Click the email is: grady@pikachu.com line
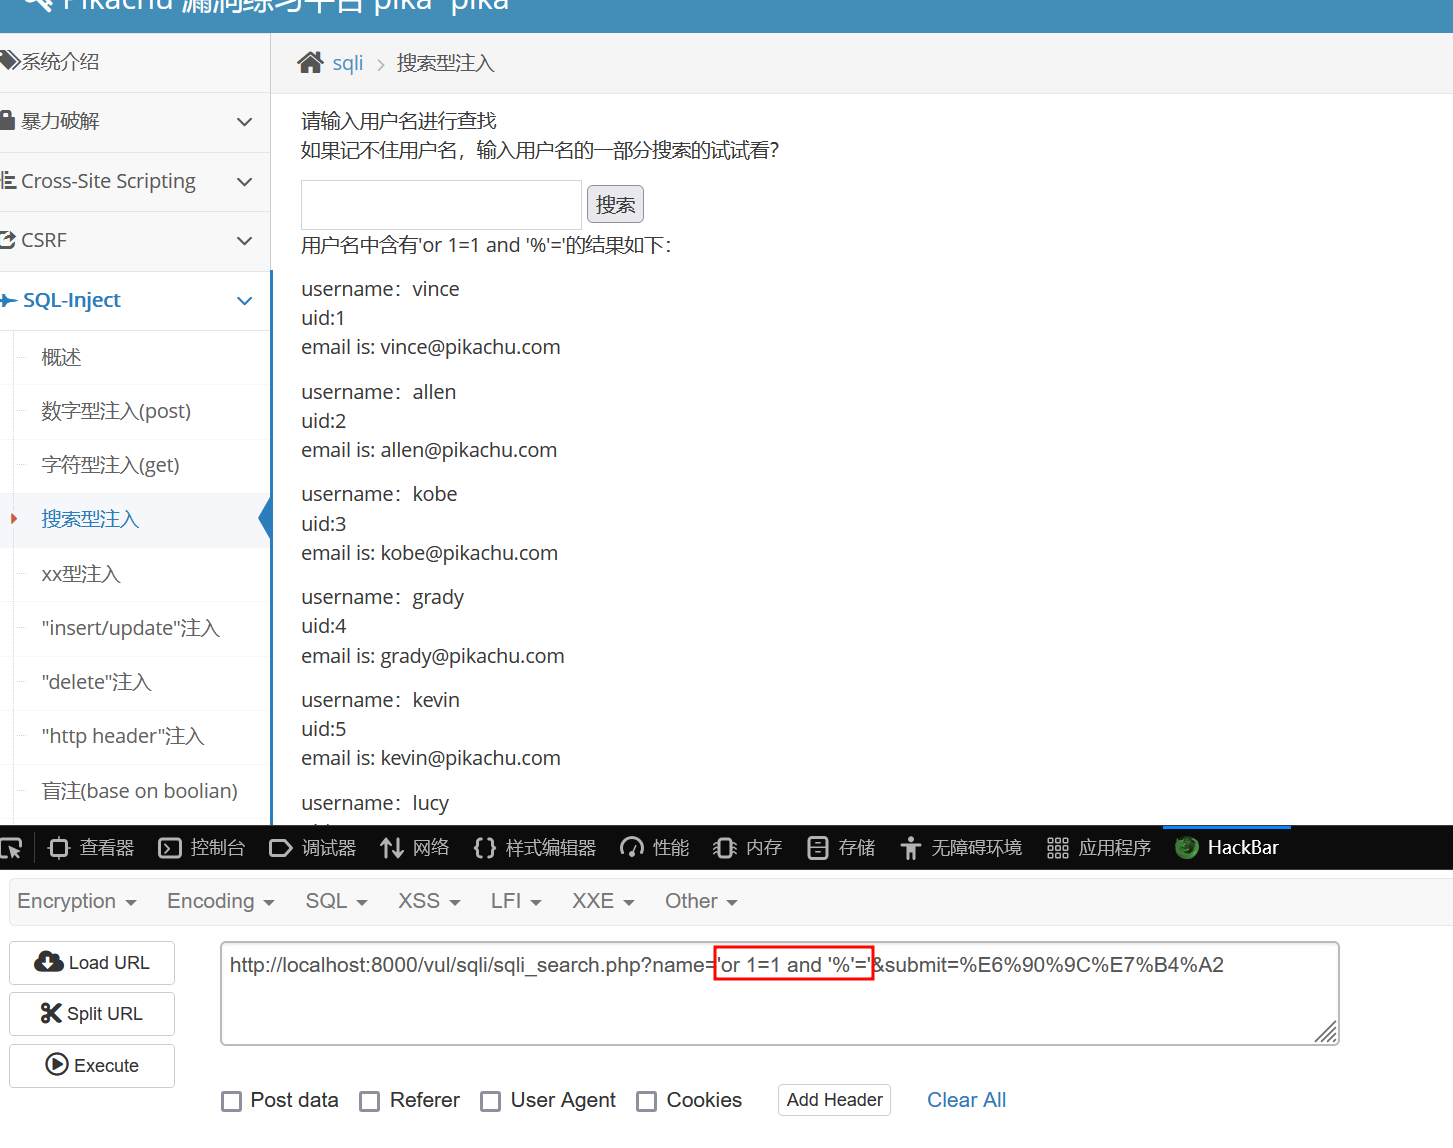The height and width of the screenshot is (1148, 1453). (433, 656)
